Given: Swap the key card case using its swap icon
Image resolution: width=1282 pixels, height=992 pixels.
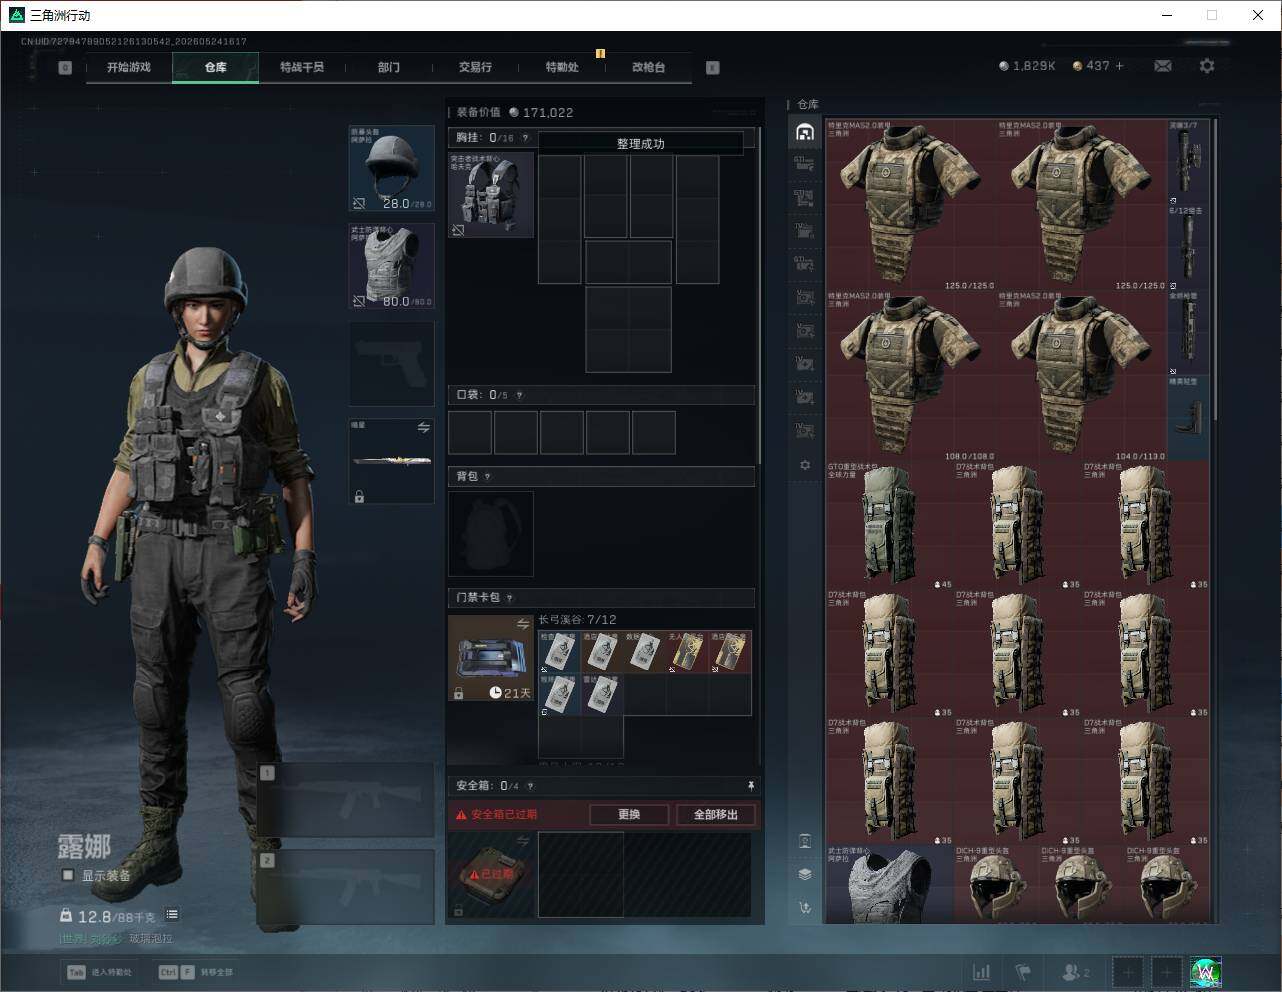Looking at the screenshot, I should coord(522,624).
